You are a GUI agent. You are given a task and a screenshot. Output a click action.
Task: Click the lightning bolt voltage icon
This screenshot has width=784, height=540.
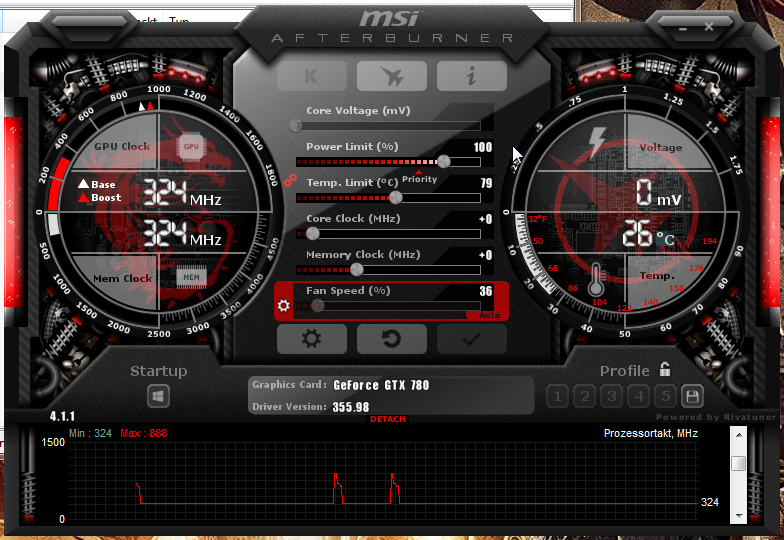coord(597,142)
